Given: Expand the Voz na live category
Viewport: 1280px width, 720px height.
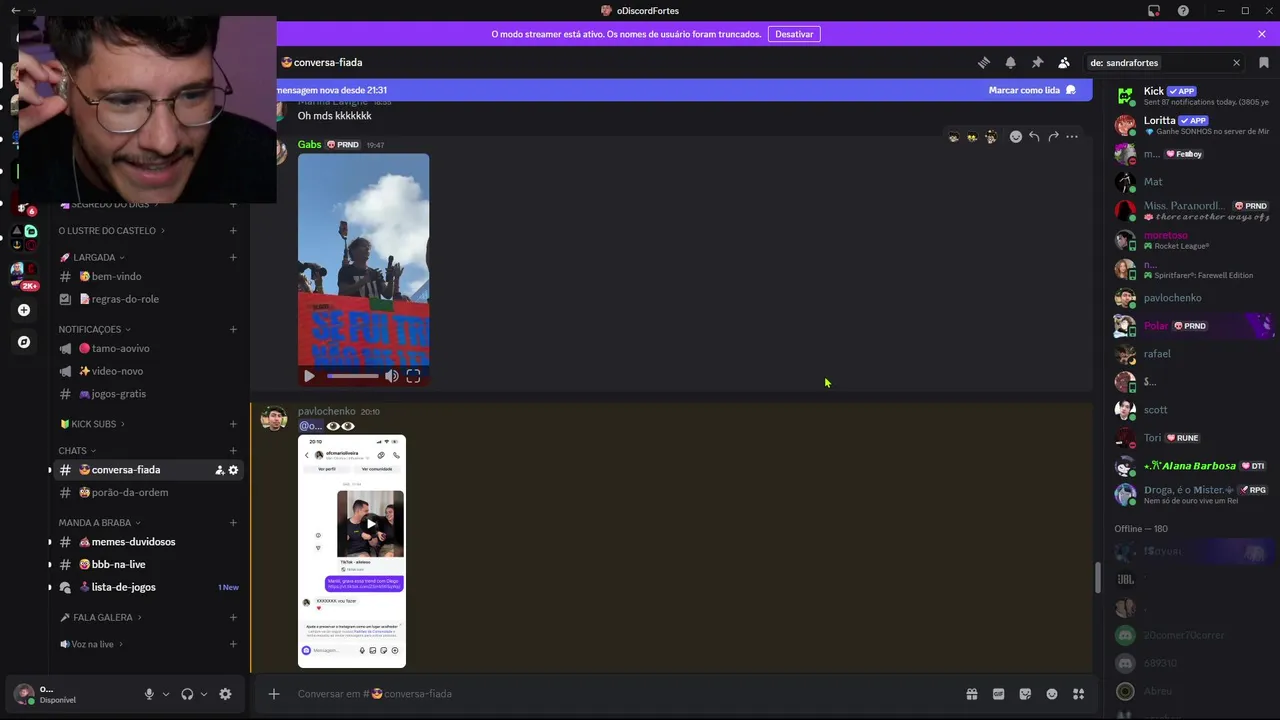Looking at the screenshot, I should pos(91,644).
